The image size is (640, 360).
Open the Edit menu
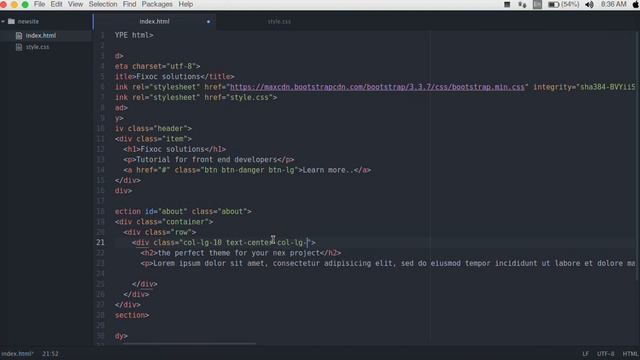(56, 4)
